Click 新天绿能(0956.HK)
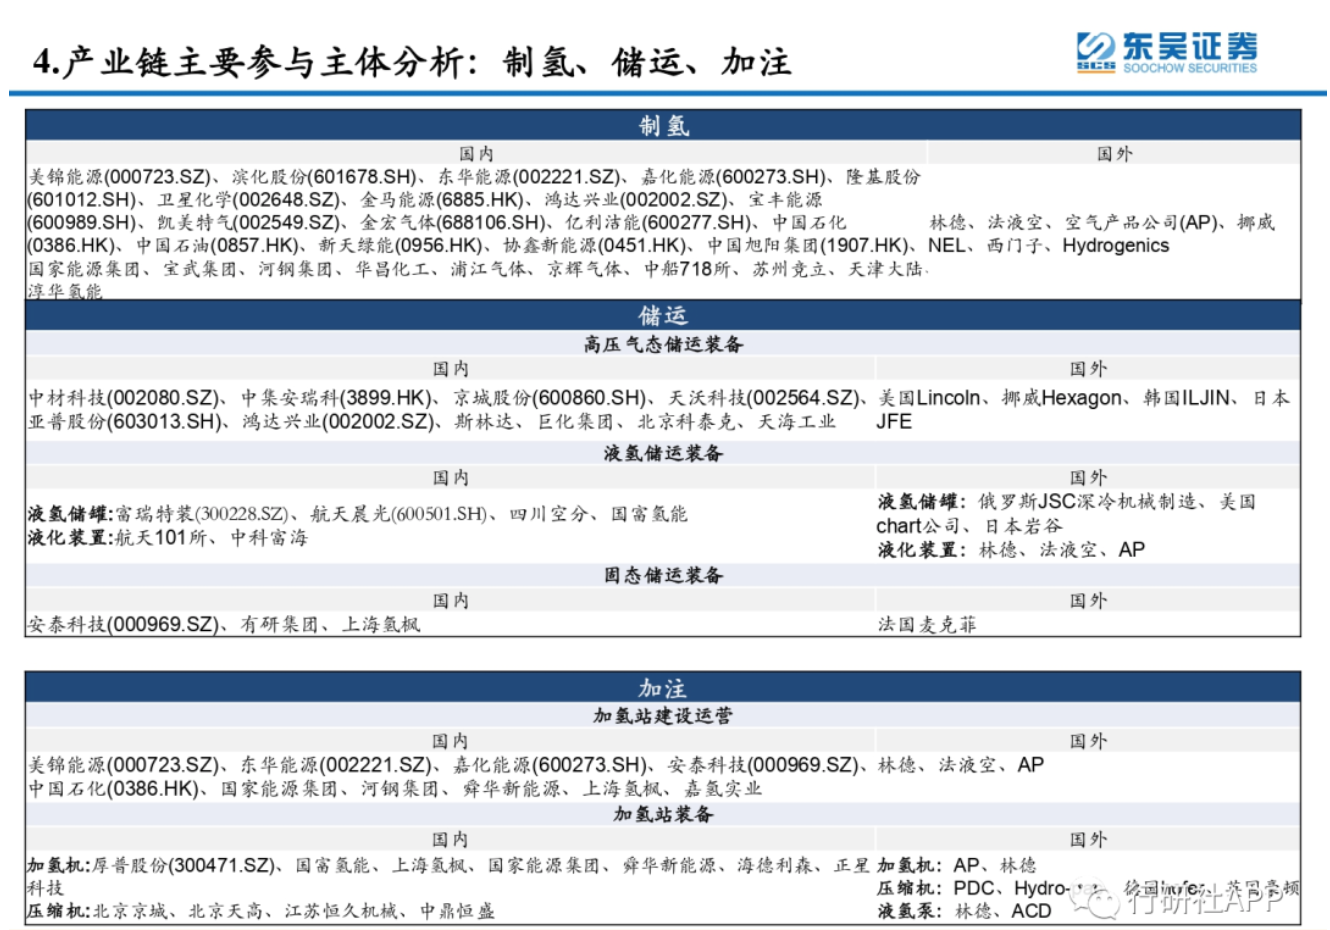The image size is (1330, 930). tap(400, 246)
